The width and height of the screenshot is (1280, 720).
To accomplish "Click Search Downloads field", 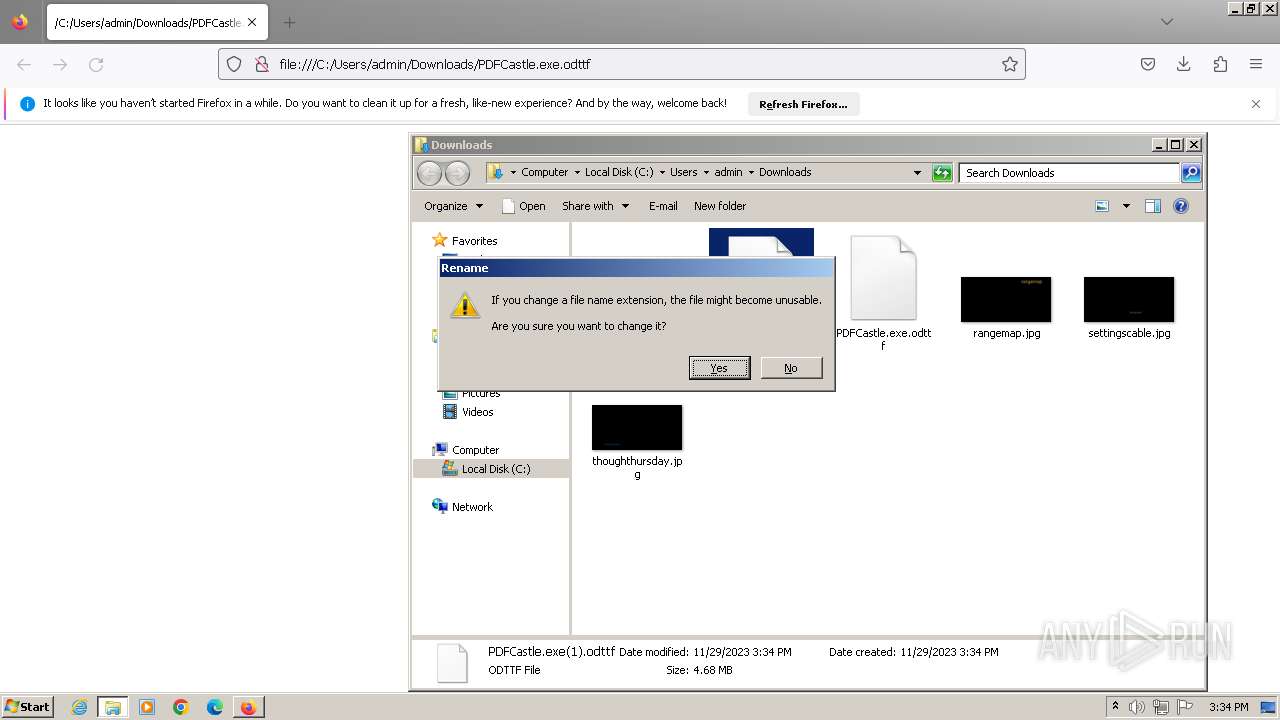I will [1069, 173].
